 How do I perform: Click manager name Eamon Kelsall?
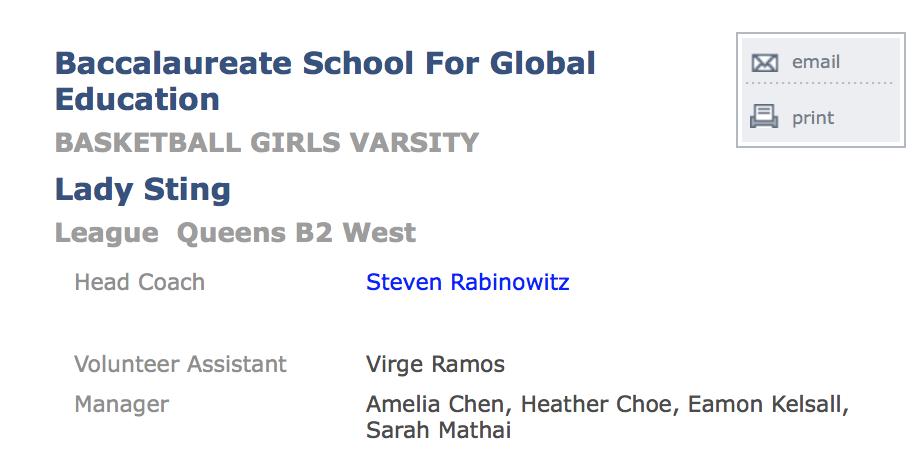click(764, 404)
